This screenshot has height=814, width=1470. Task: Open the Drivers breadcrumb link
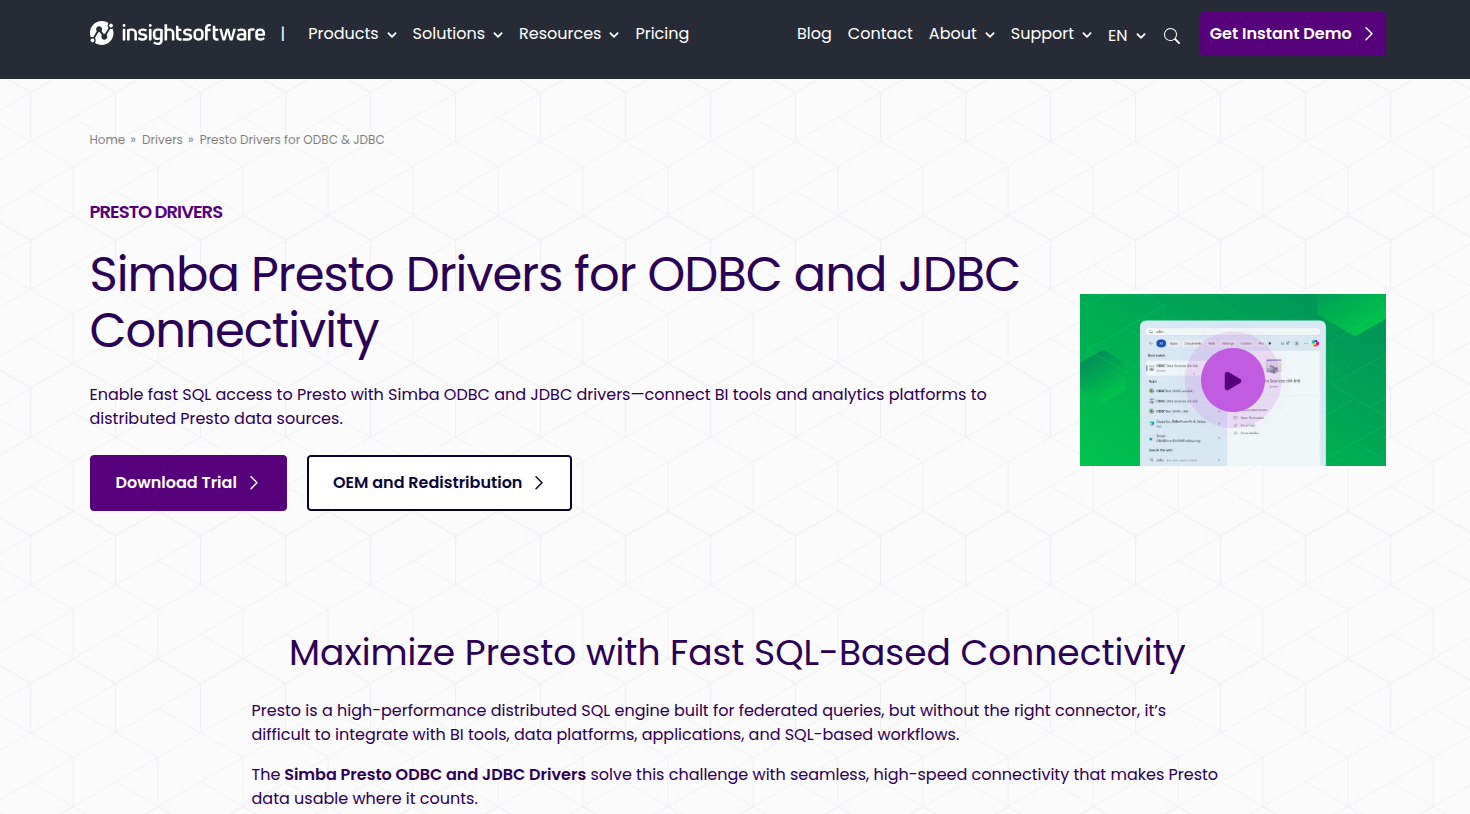click(x=162, y=140)
